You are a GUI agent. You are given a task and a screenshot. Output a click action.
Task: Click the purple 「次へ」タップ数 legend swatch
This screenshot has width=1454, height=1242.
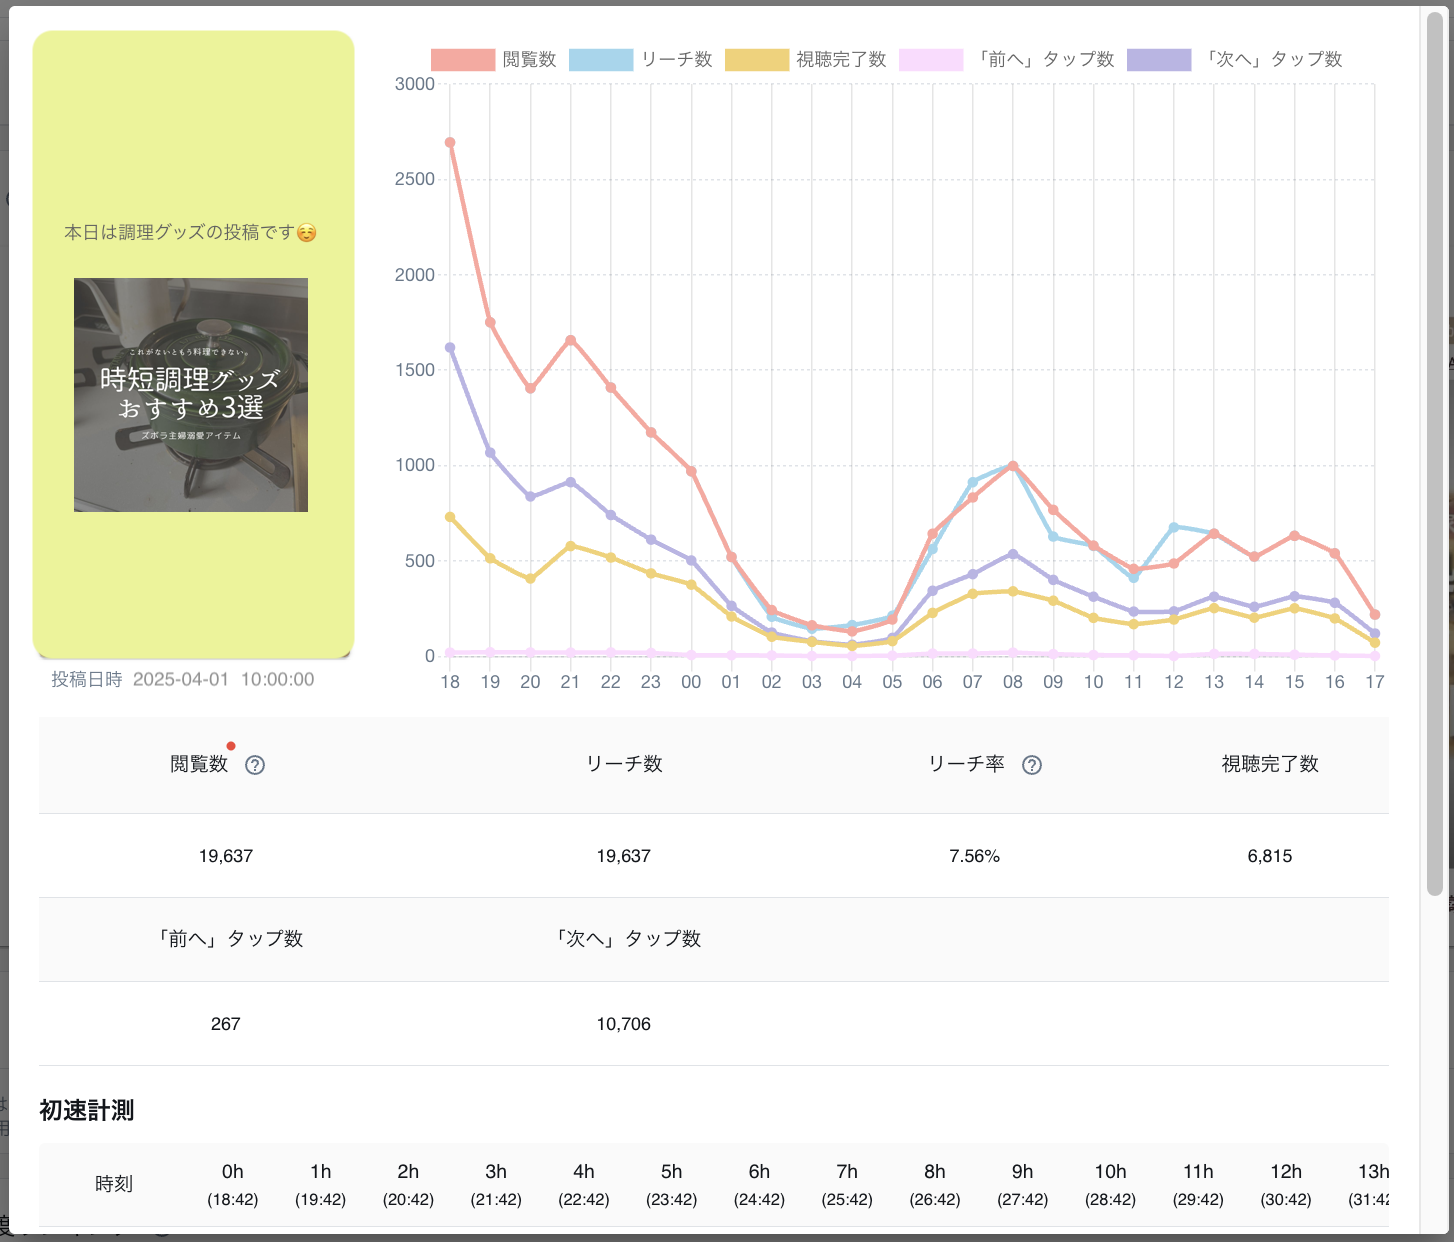1158,59
